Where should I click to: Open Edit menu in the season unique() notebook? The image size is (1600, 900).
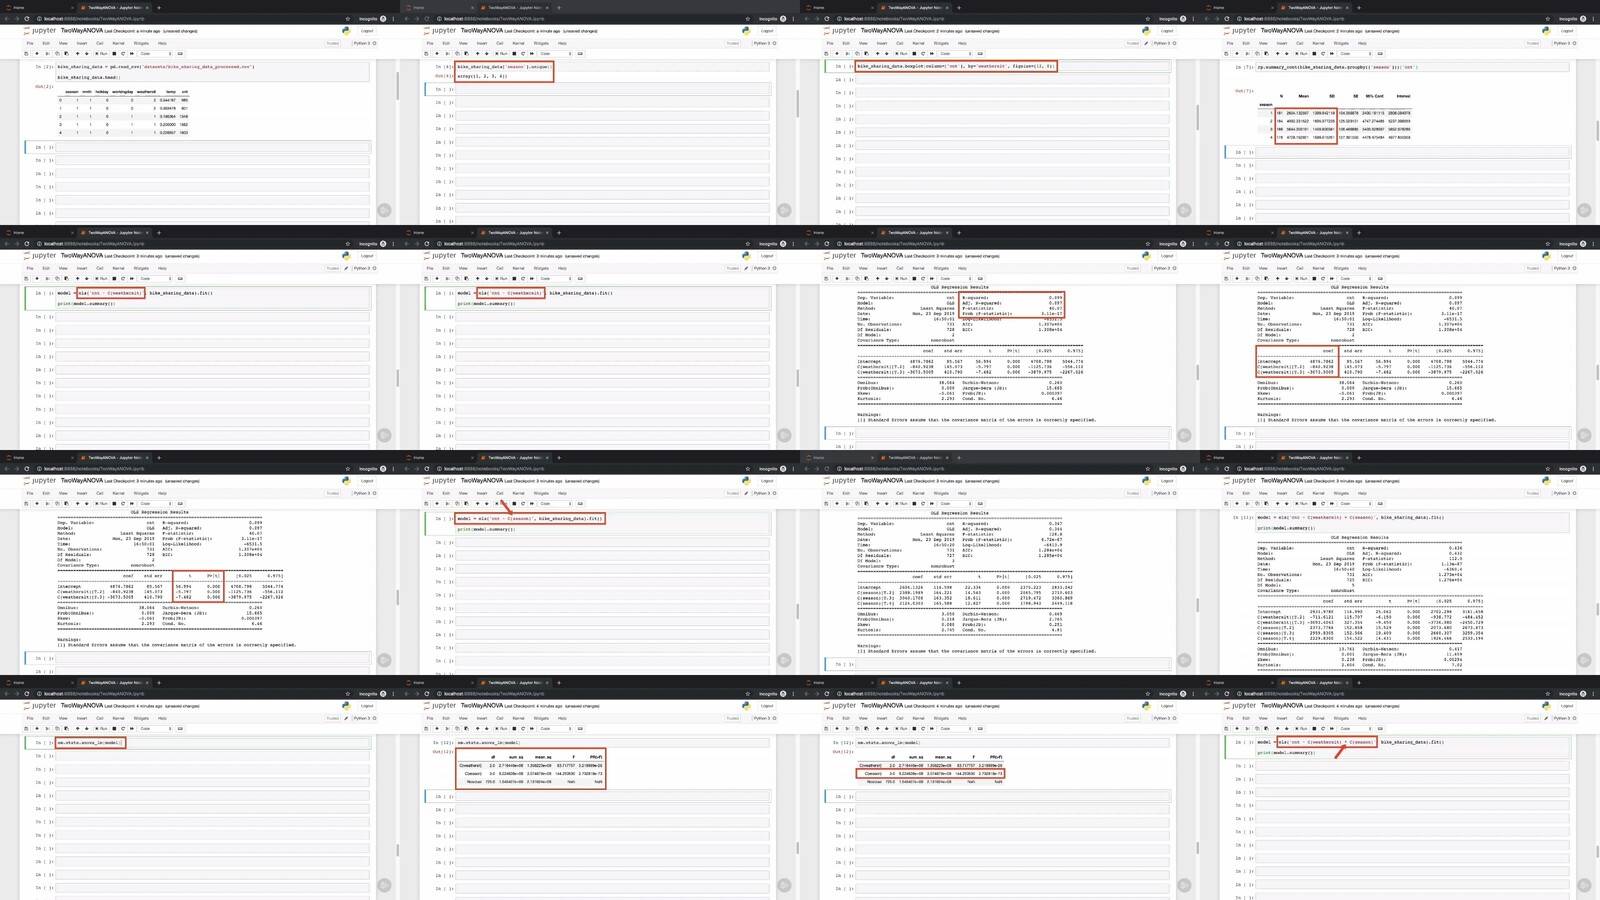point(446,43)
